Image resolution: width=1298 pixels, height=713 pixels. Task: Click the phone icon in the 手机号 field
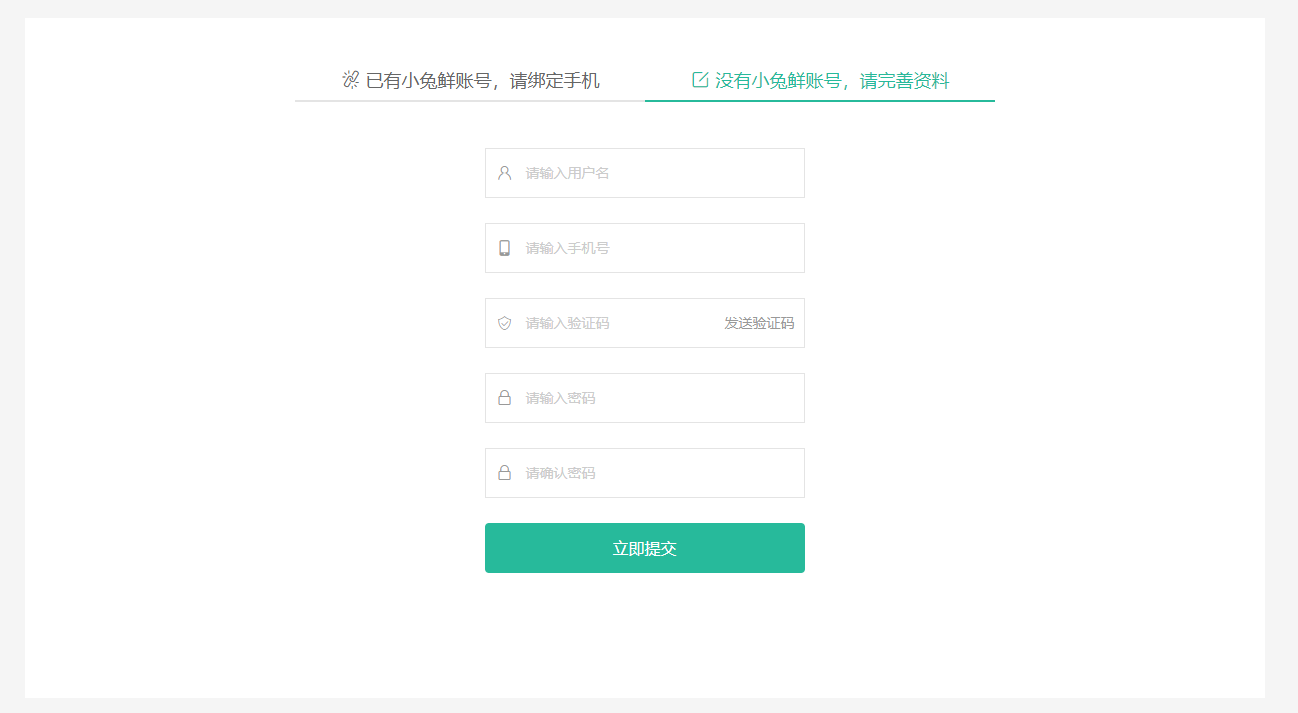pos(504,248)
